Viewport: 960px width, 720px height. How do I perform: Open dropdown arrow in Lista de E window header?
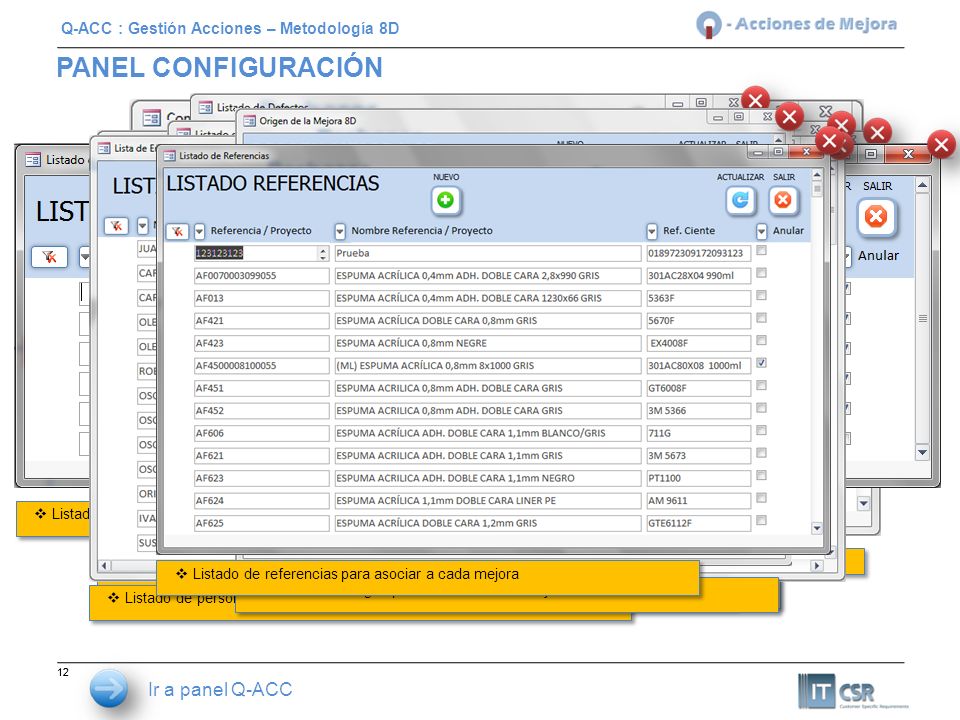click(x=143, y=226)
